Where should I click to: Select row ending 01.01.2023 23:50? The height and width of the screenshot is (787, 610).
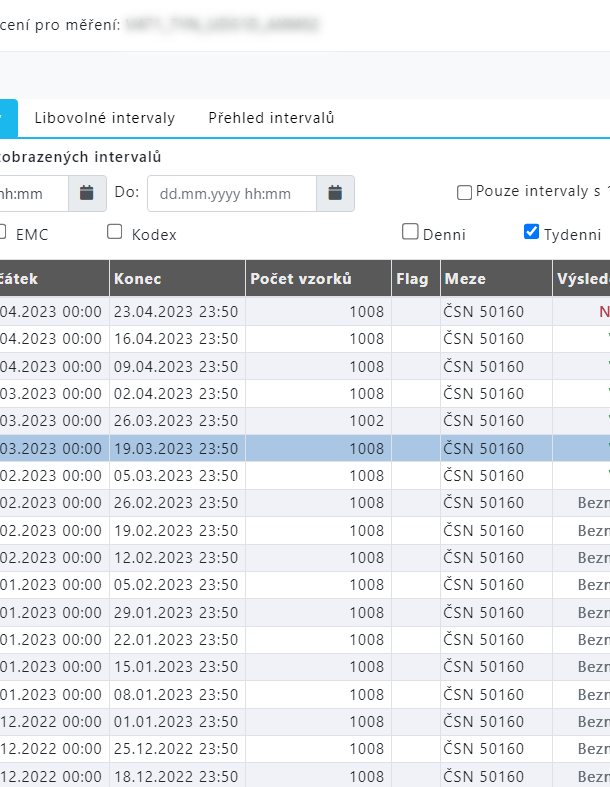pos(305,722)
